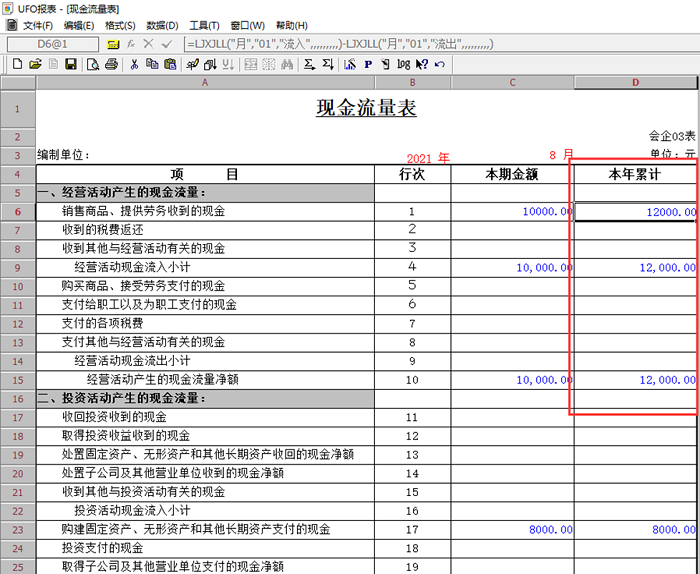Confirm formula with the checkmark icon
The width and height of the screenshot is (700, 574).
(167, 44)
